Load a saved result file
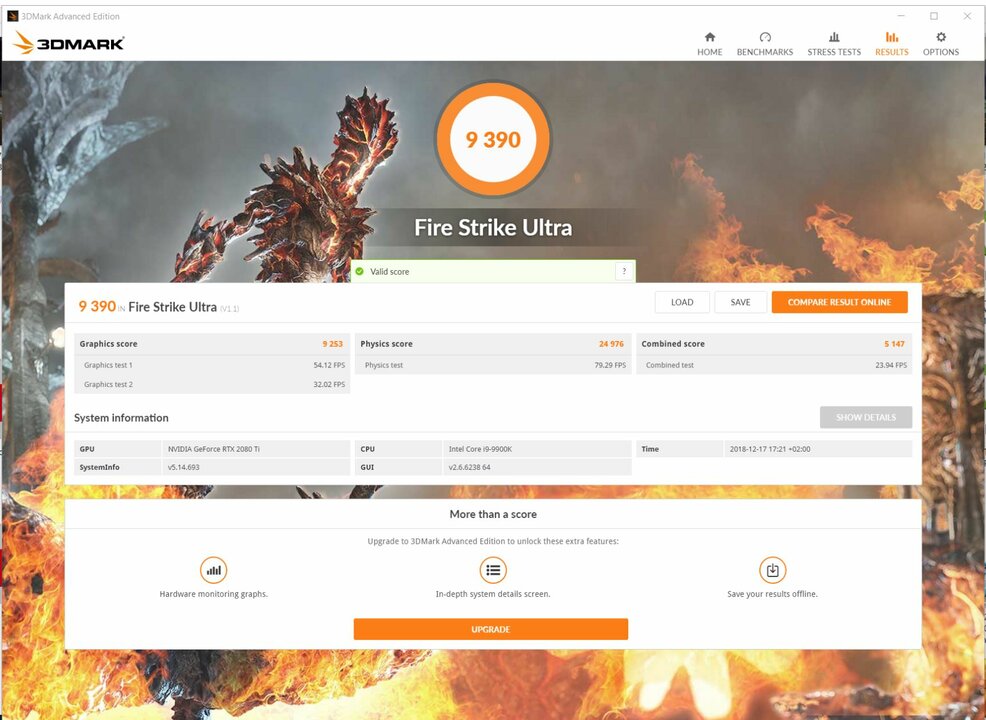This screenshot has width=986, height=720. 682,302
